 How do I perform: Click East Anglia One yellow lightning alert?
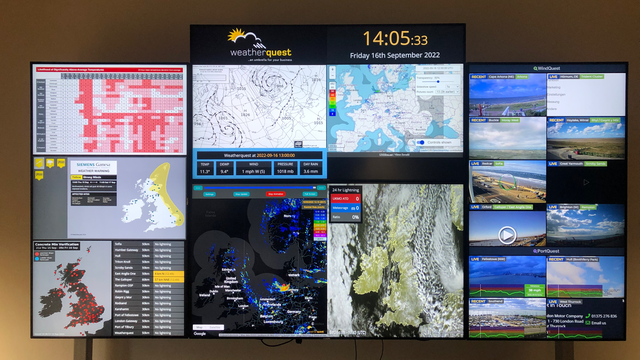click(x=168, y=273)
